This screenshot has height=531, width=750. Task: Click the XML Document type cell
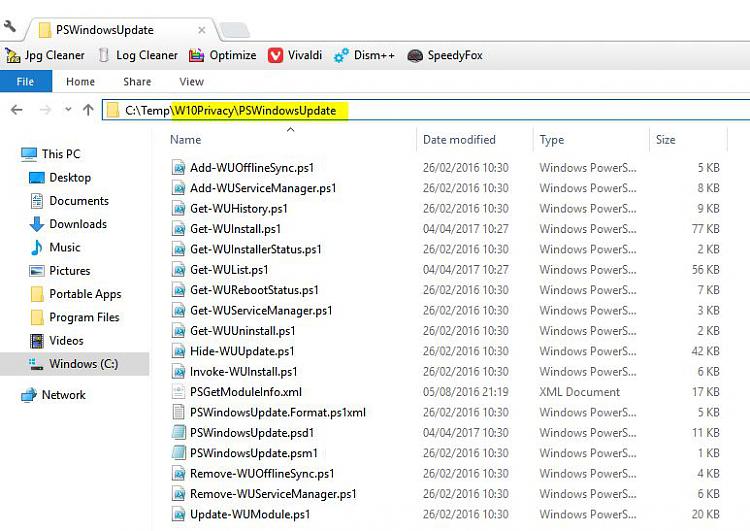click(x=579, y=392)
